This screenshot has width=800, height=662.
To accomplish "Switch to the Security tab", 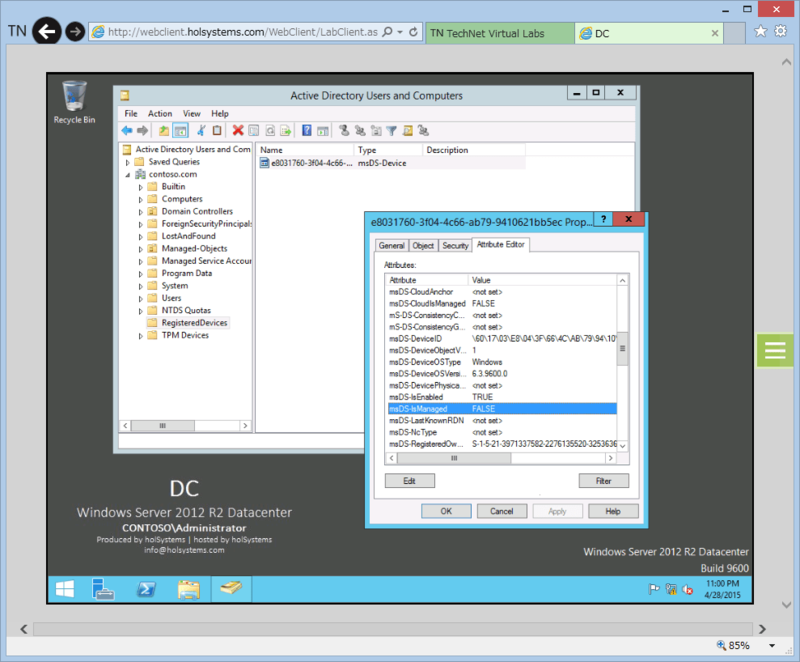I will (x=455, y=246).
